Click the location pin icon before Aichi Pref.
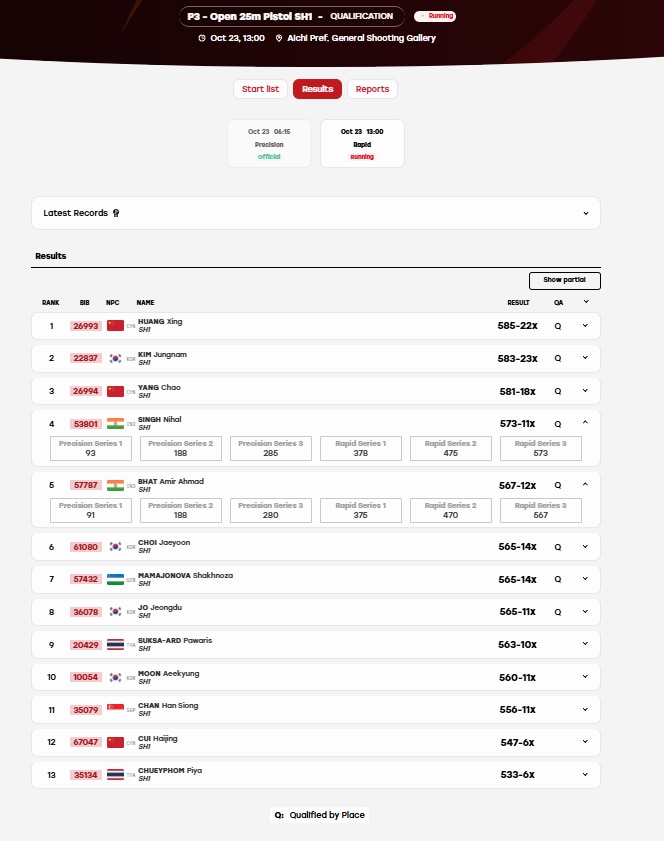 click(279, 38)
